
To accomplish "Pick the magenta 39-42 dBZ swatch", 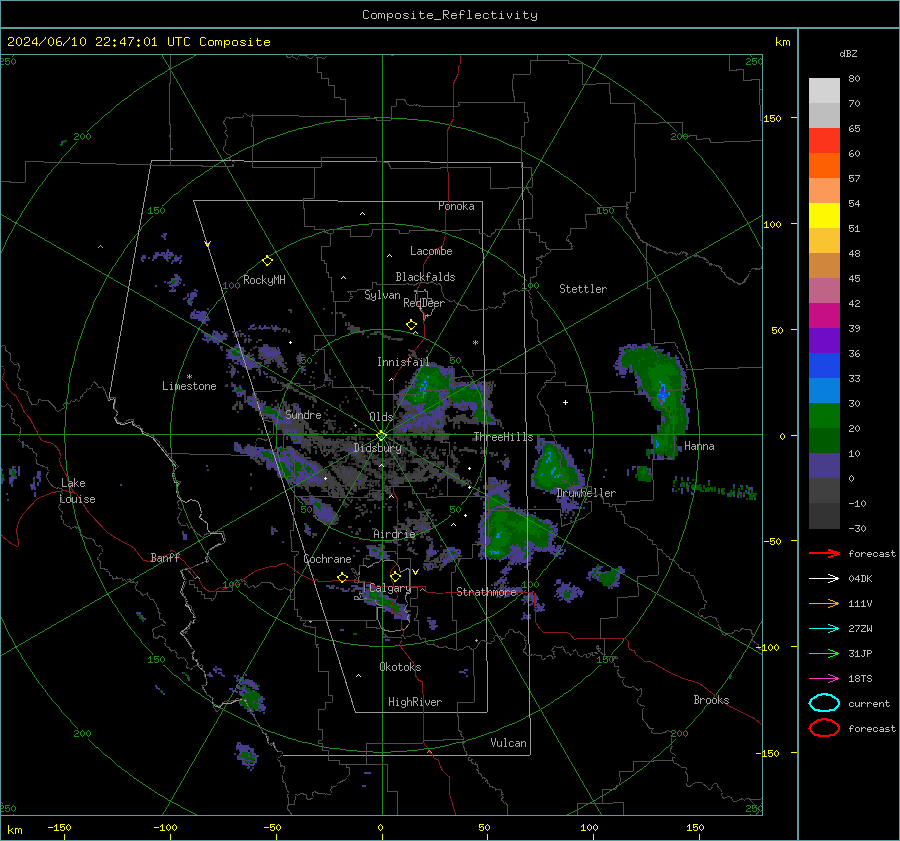I will (x=824, y=316).
